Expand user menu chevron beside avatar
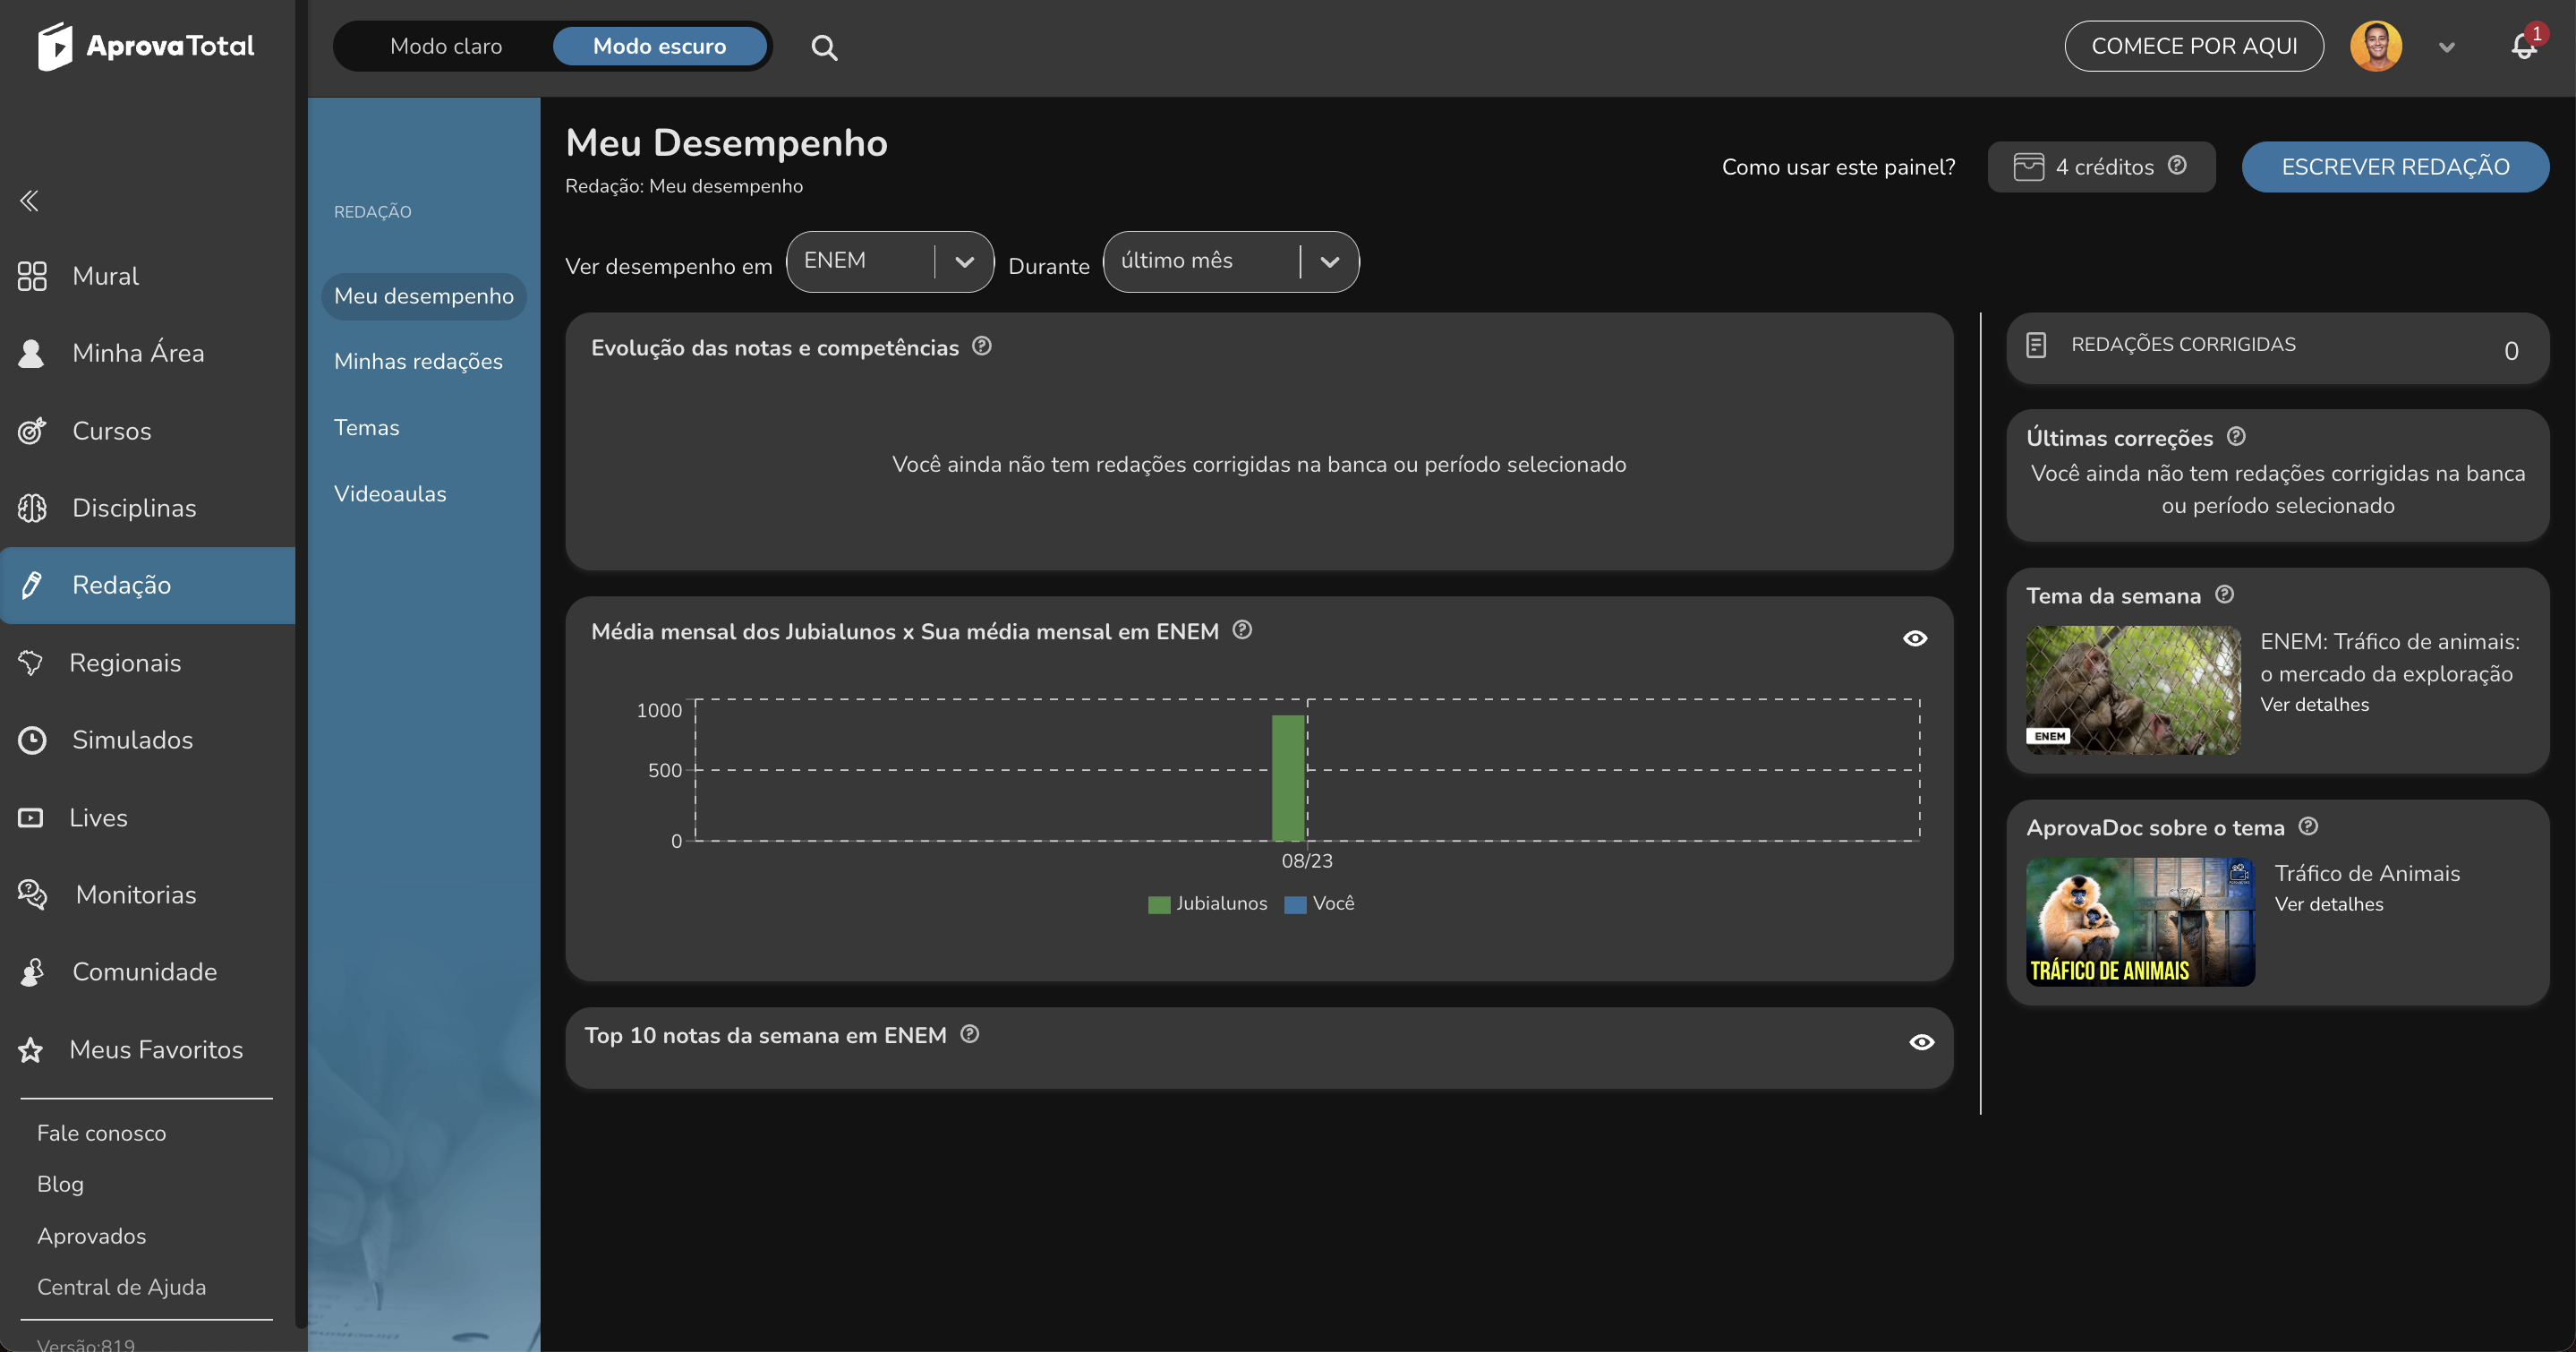2576x1352 pixels. [2447, 47]
